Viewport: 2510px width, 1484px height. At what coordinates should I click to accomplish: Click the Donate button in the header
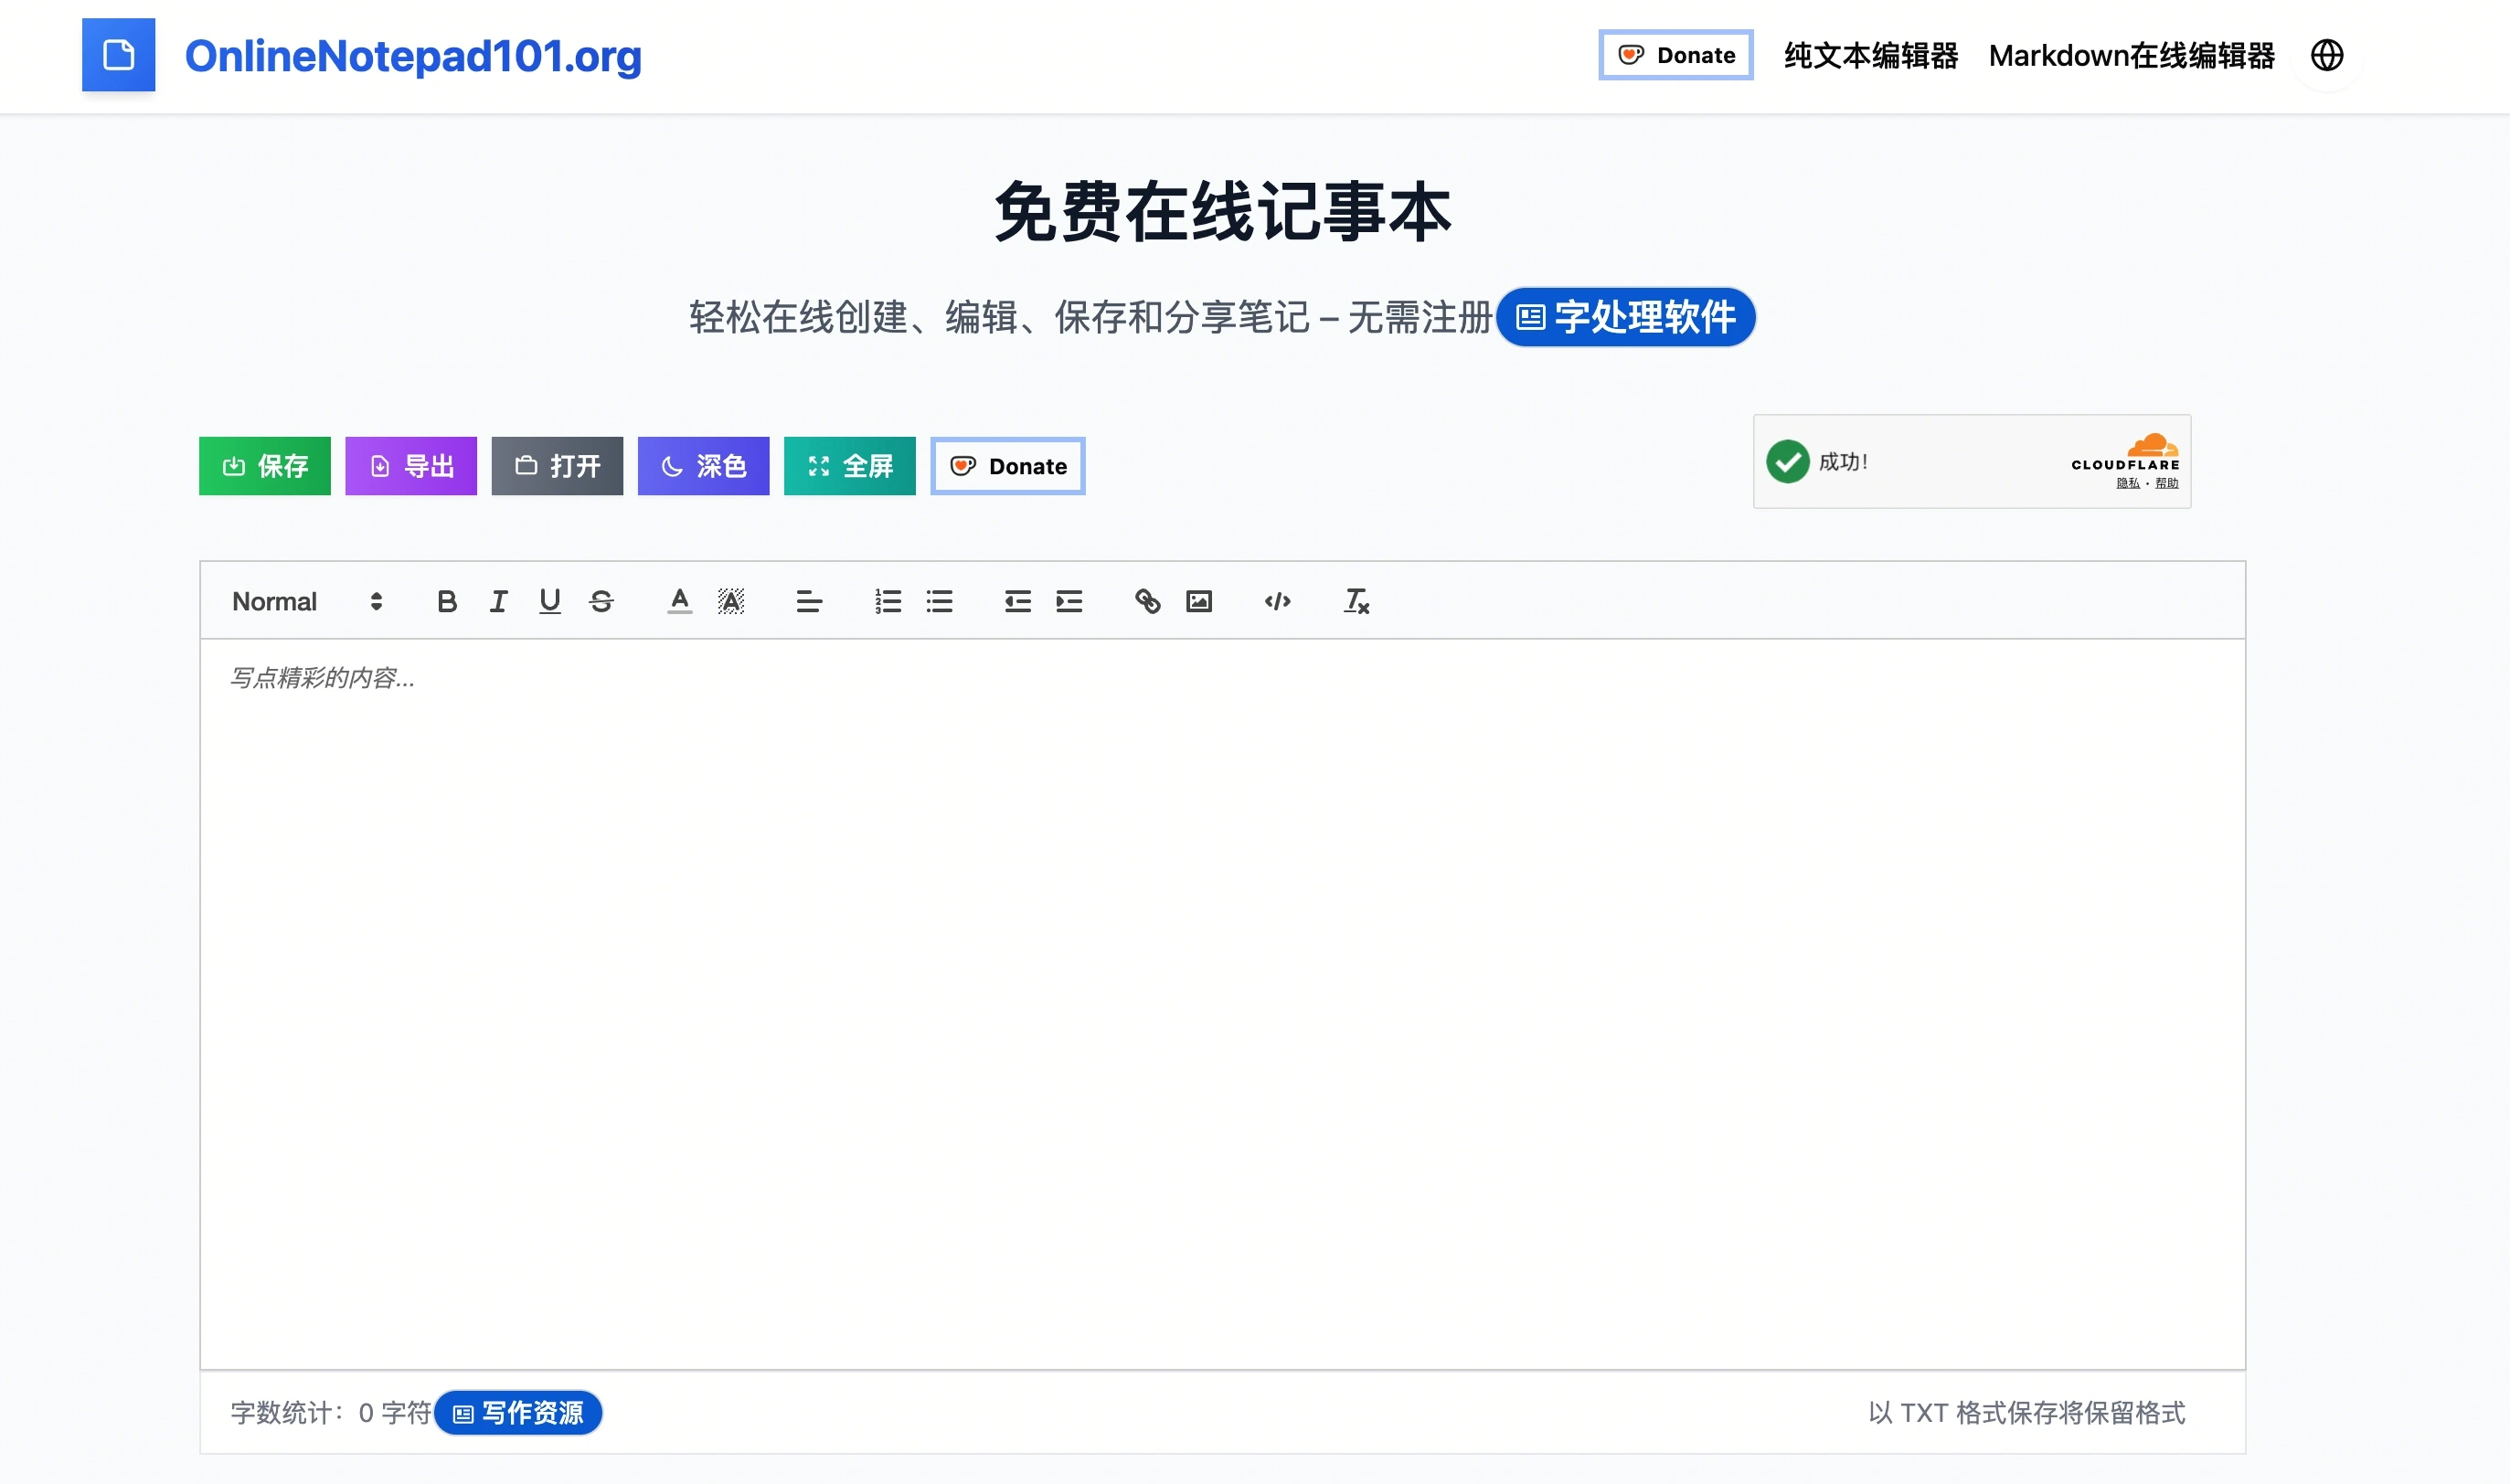point(1675,55)
